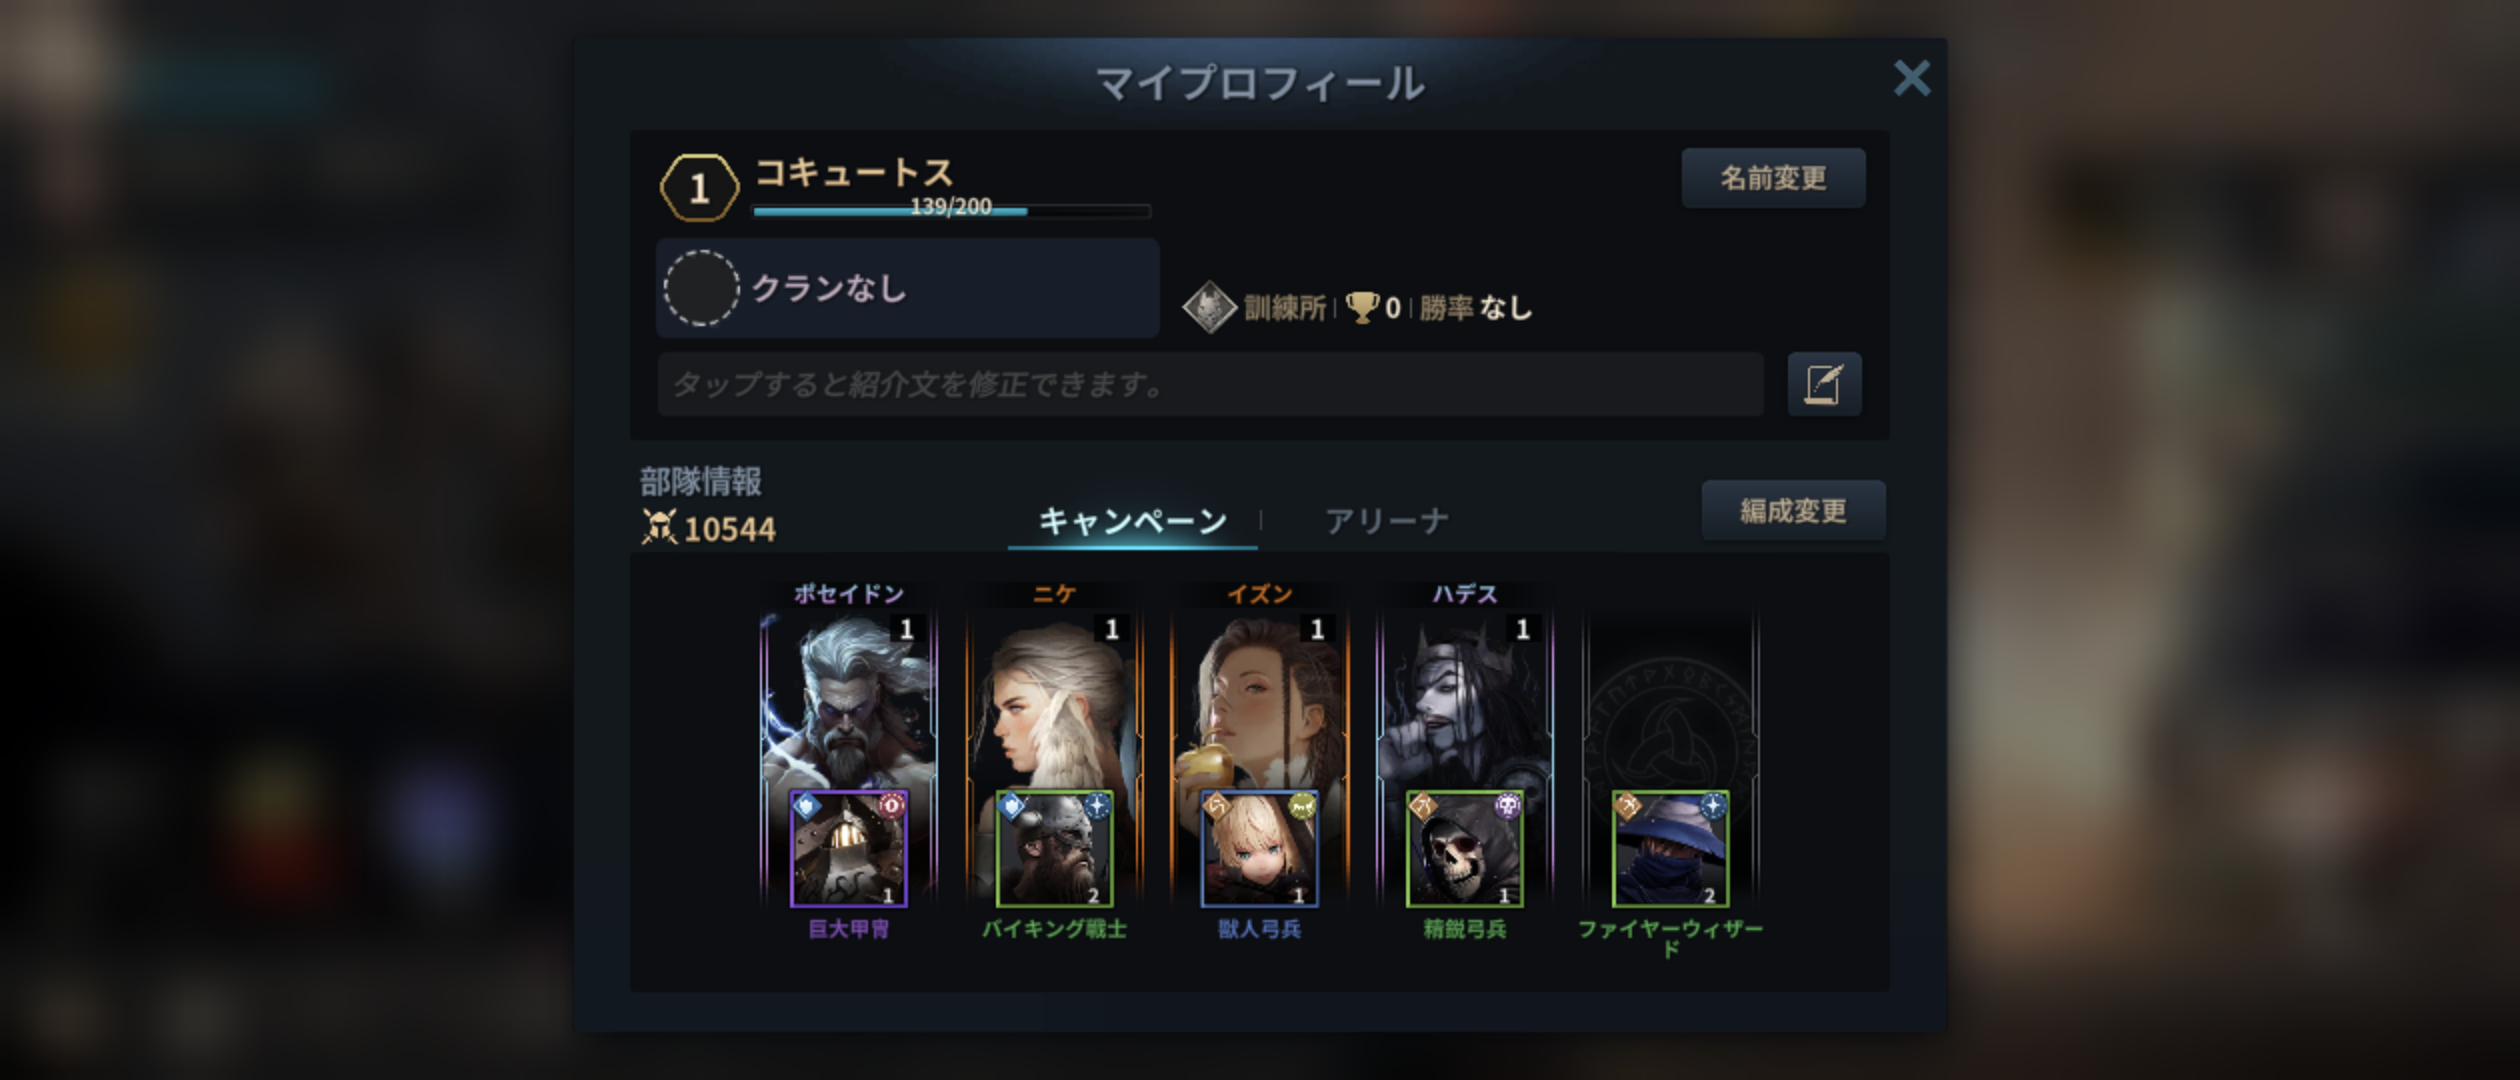Viewport: 2520px width, 1080px height.
Task: Click the 名前変更 button
Action: click(1773, 178)
